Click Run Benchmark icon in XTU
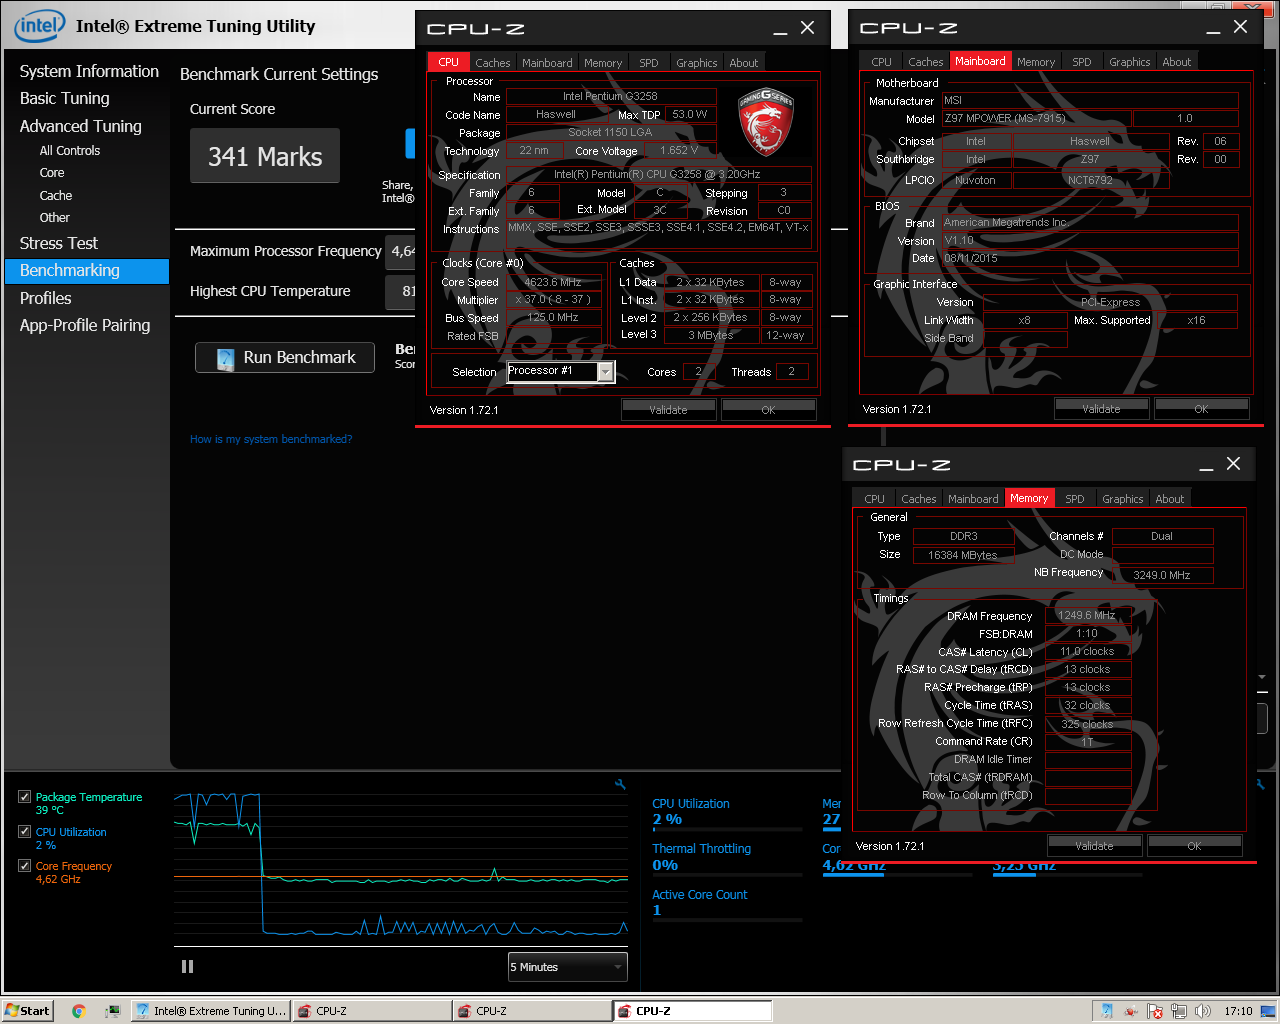This screenshot has height=1024, width=1280. point(226,358)
